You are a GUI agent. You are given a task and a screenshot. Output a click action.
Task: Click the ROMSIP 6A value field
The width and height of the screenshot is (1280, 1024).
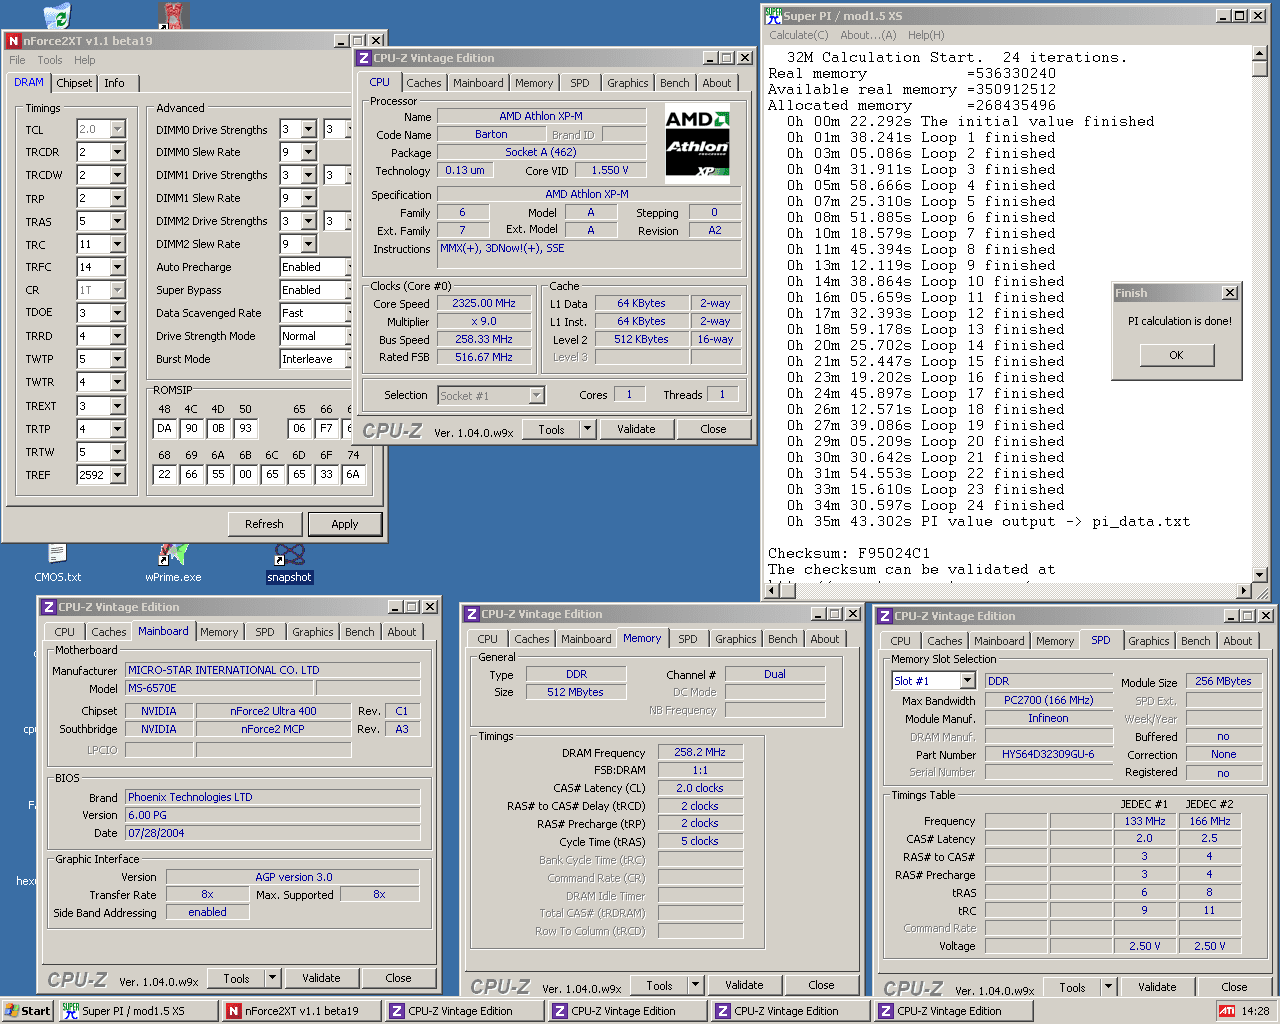(353, 475)
